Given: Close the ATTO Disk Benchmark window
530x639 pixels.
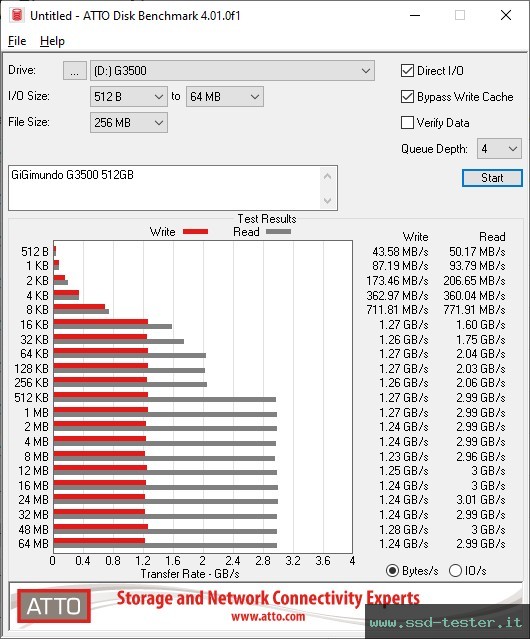Looking at the screenshot, I should pyautogui.click(x=506, y=15).
